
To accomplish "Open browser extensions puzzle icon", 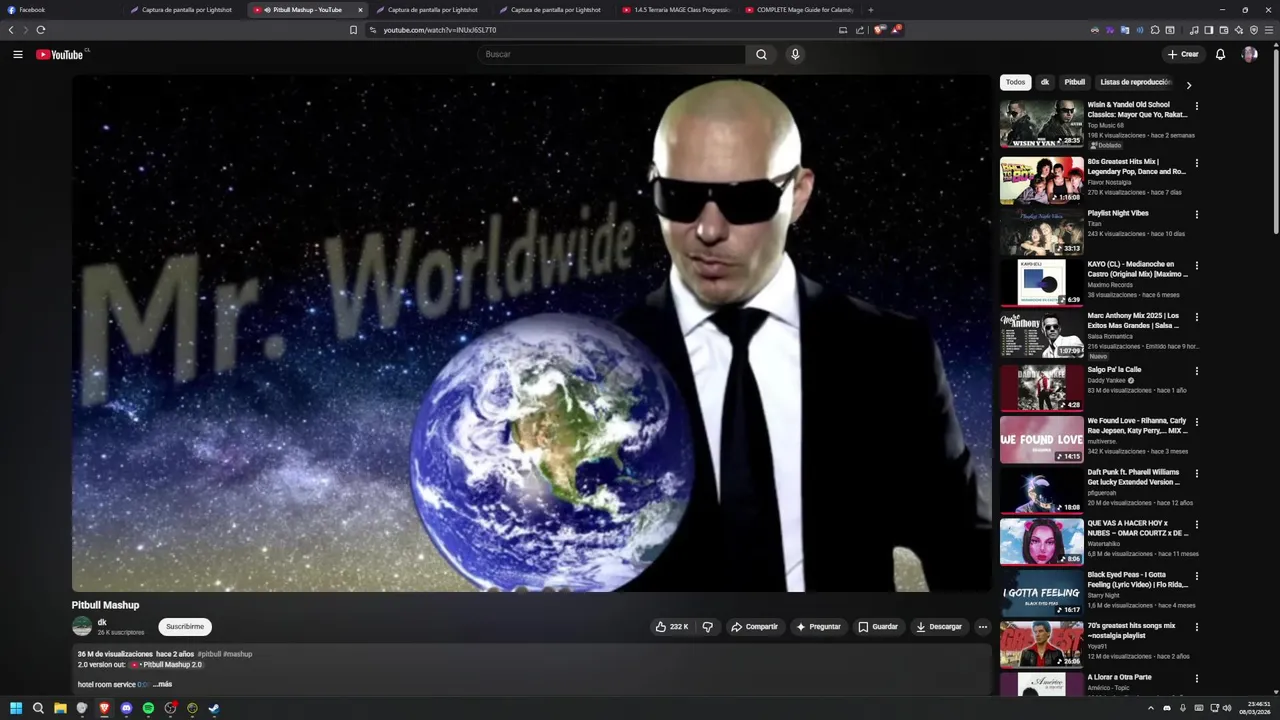I will tap(1155, 30).
